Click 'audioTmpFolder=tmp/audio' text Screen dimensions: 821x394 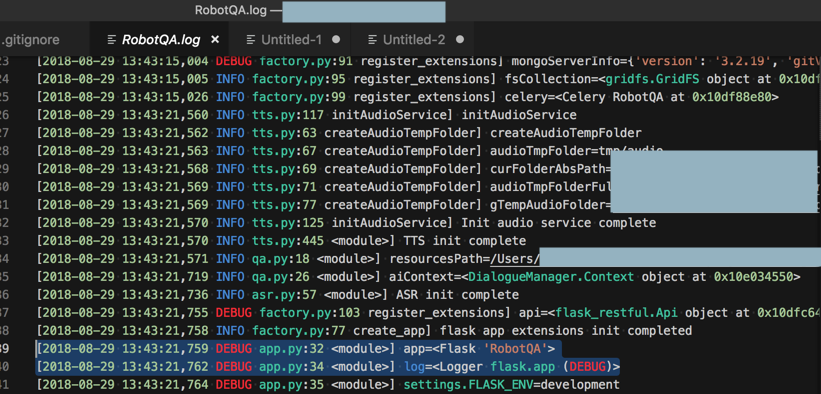click(x=577, y=151)
